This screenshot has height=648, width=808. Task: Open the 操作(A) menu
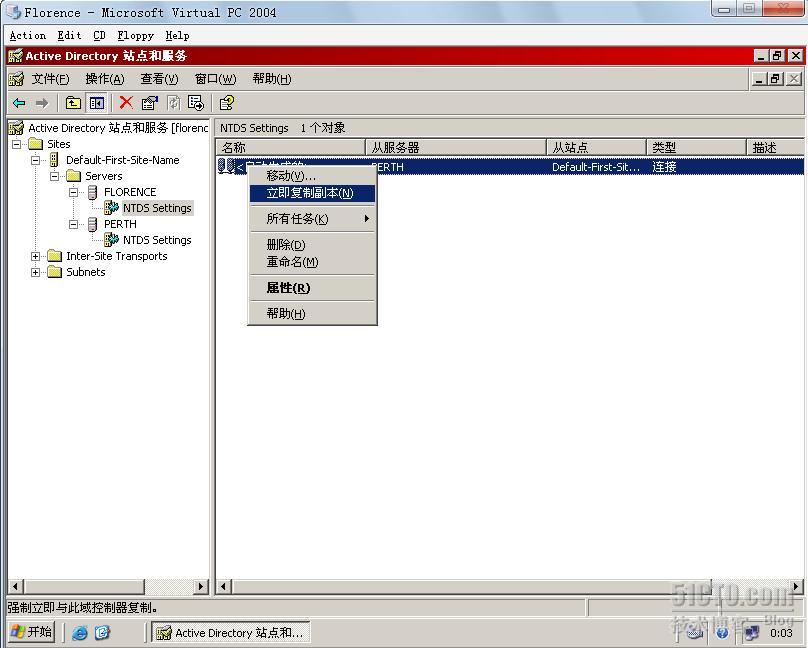point(105,79)
